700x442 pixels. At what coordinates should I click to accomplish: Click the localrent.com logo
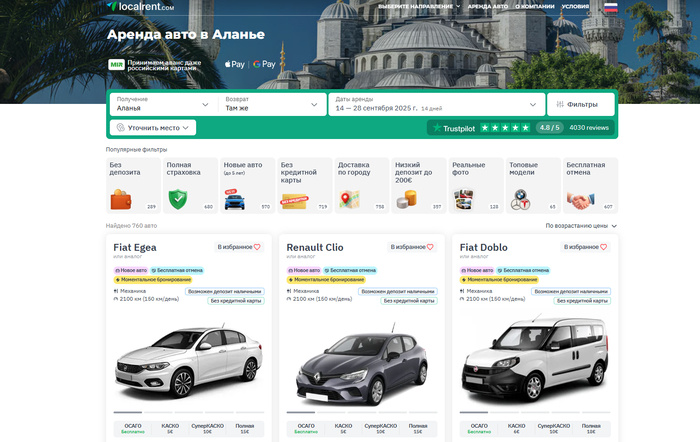click(x=140, y=6)
